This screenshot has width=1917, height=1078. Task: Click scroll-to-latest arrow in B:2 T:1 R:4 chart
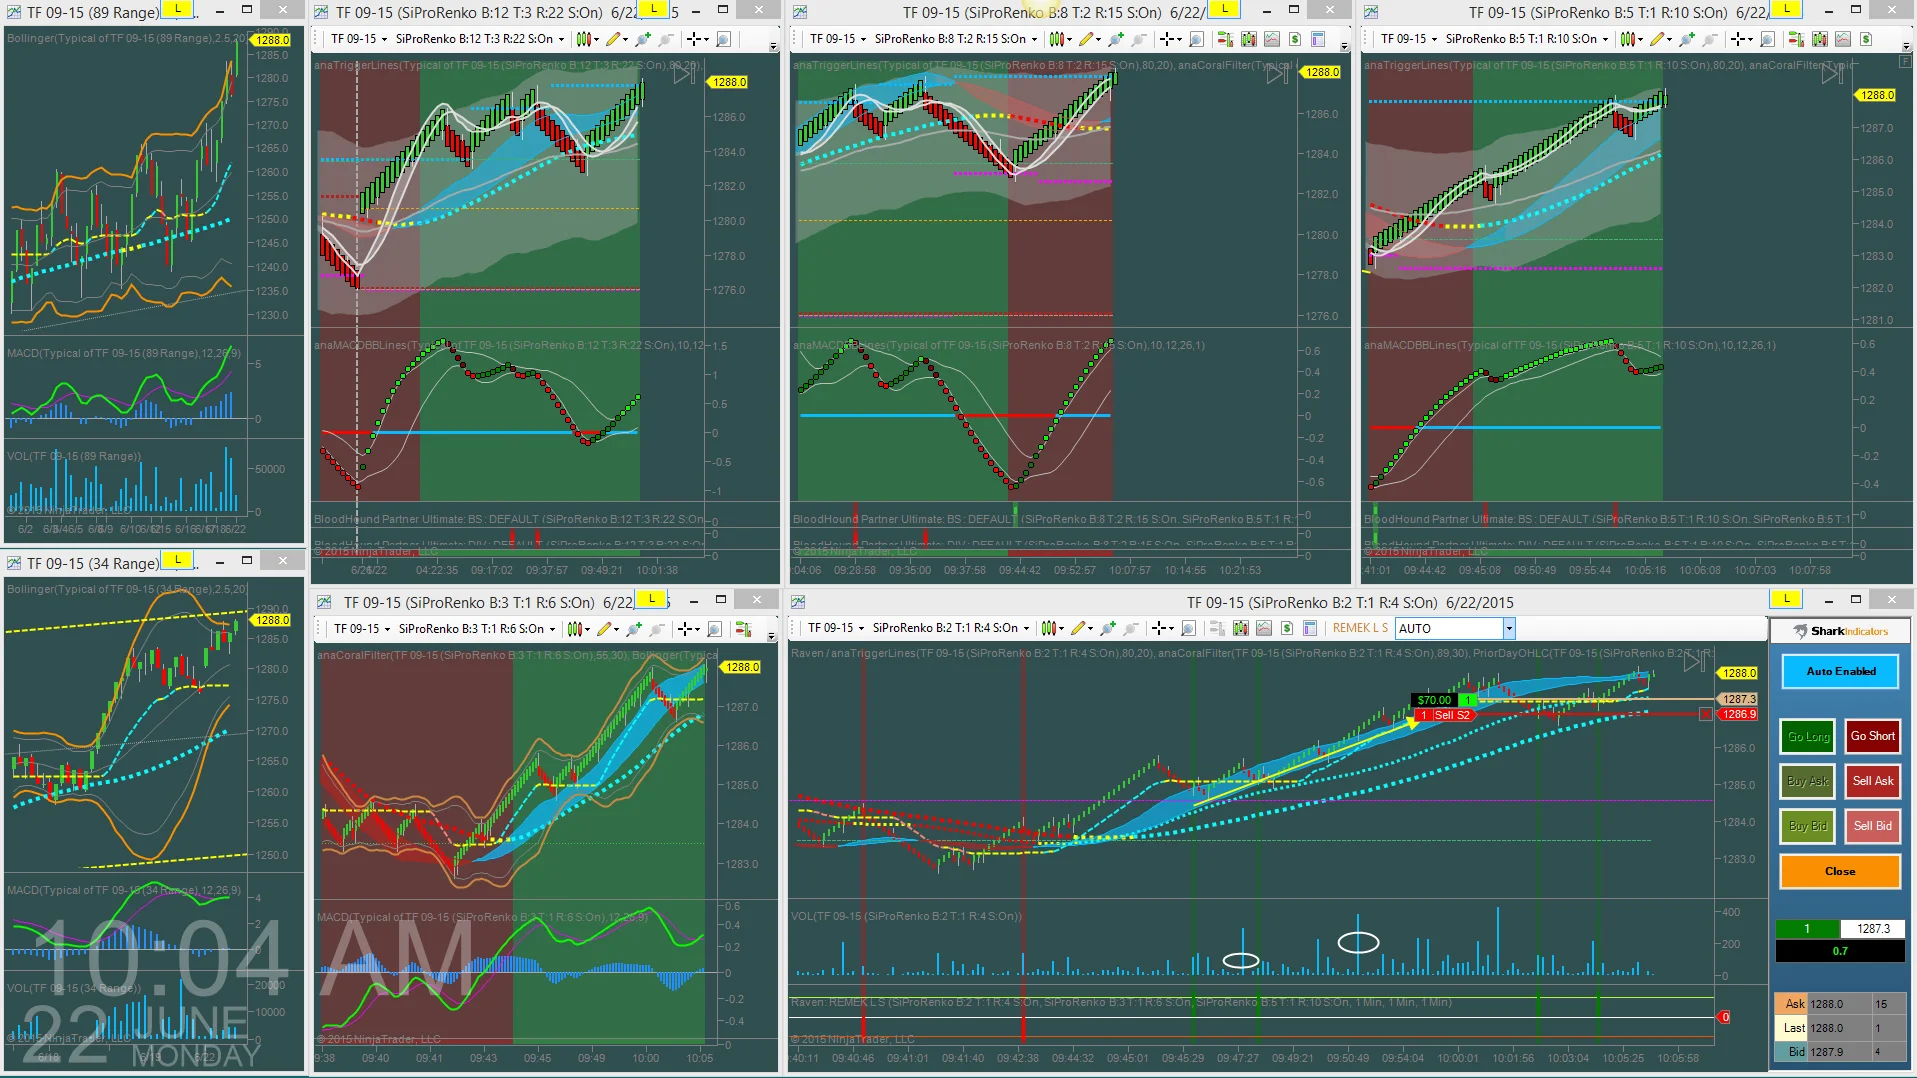(x=1695, y=662)
